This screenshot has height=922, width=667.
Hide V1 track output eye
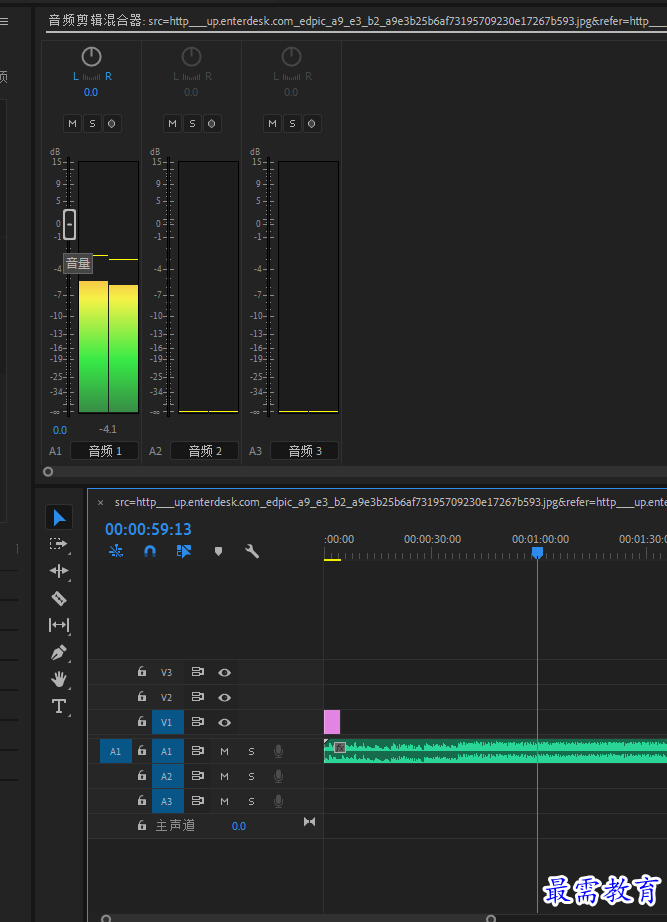pyautogui.click(x=224, y=722)
